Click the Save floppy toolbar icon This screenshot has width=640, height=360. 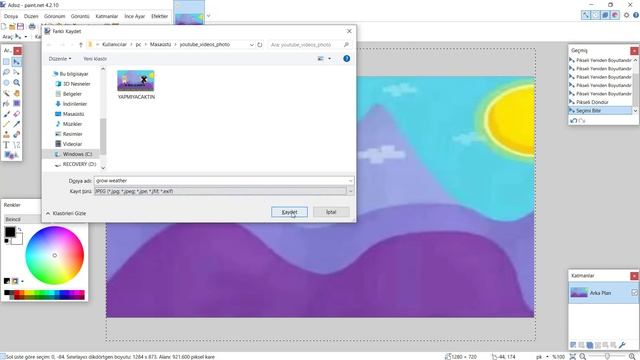(20, 27)
